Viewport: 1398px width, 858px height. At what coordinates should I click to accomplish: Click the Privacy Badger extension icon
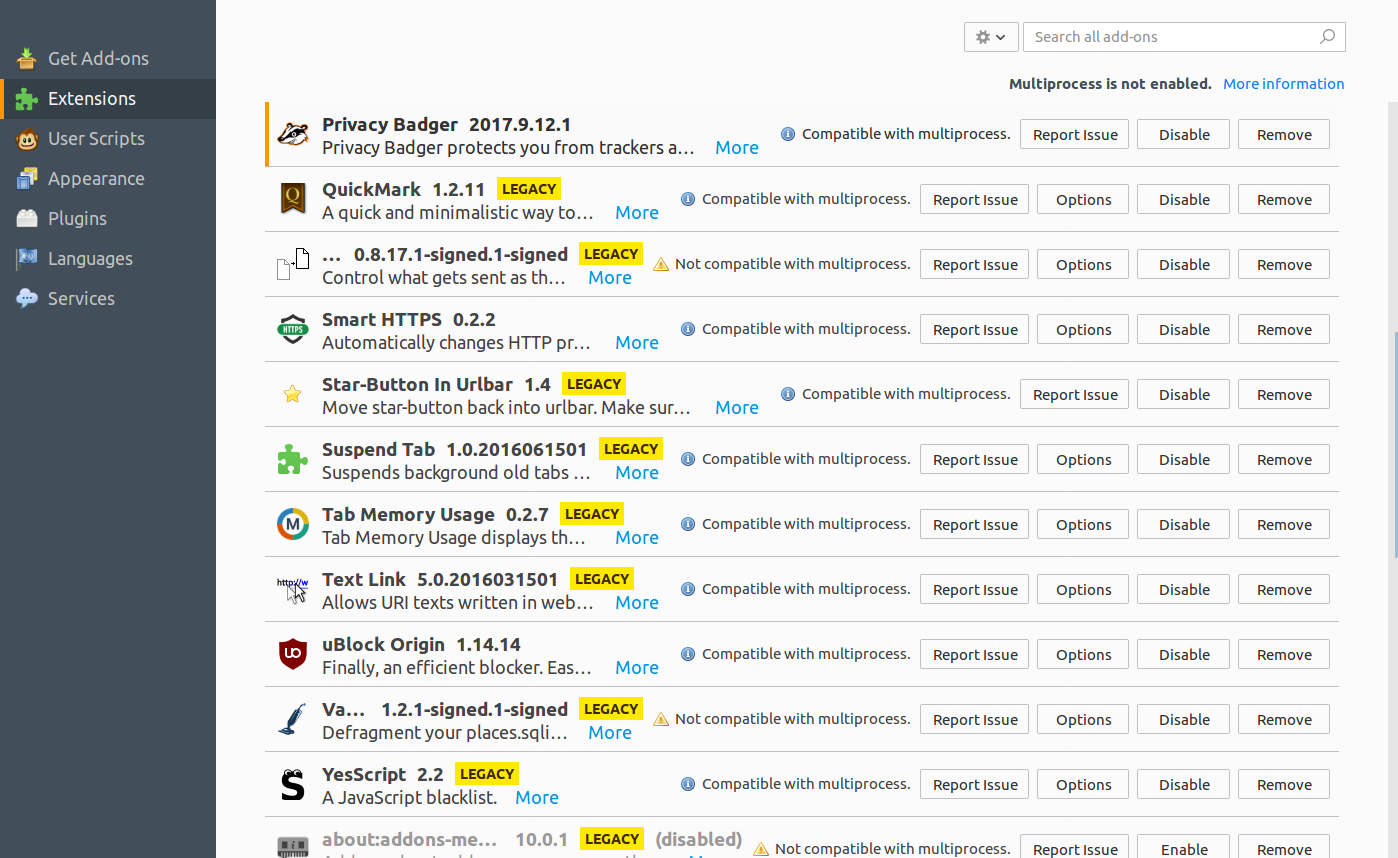coord(293,135)
